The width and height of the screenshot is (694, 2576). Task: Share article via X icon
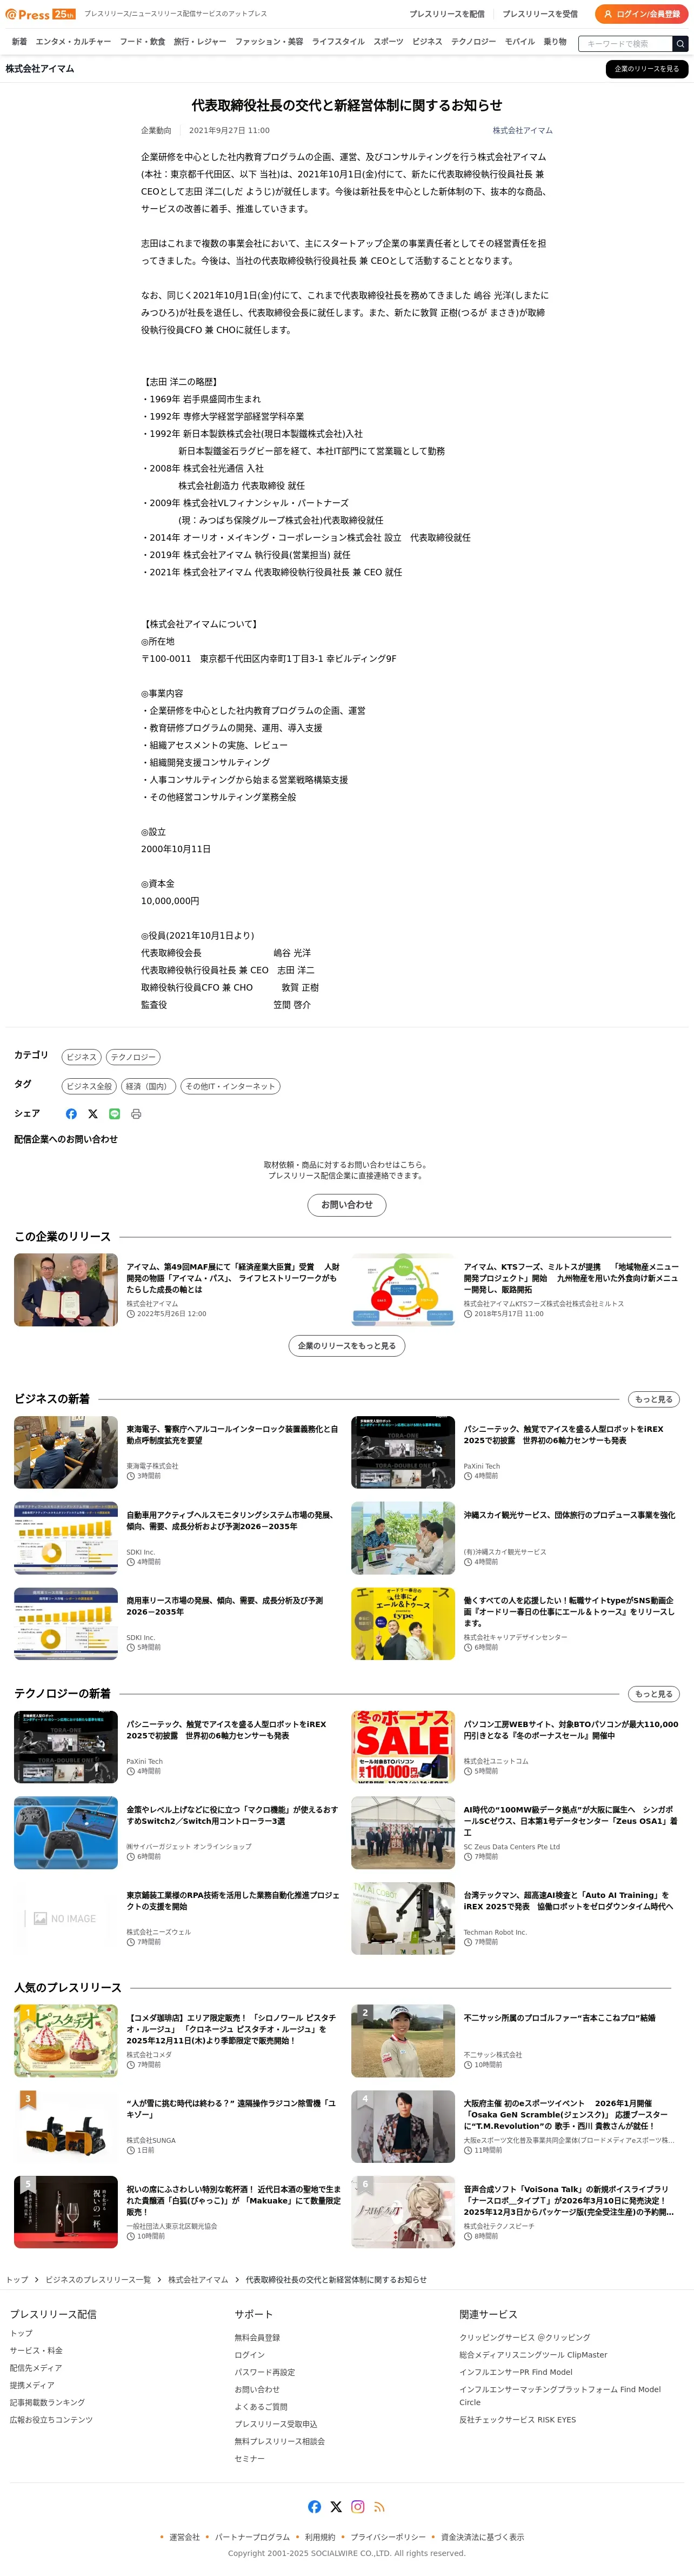93,1114
